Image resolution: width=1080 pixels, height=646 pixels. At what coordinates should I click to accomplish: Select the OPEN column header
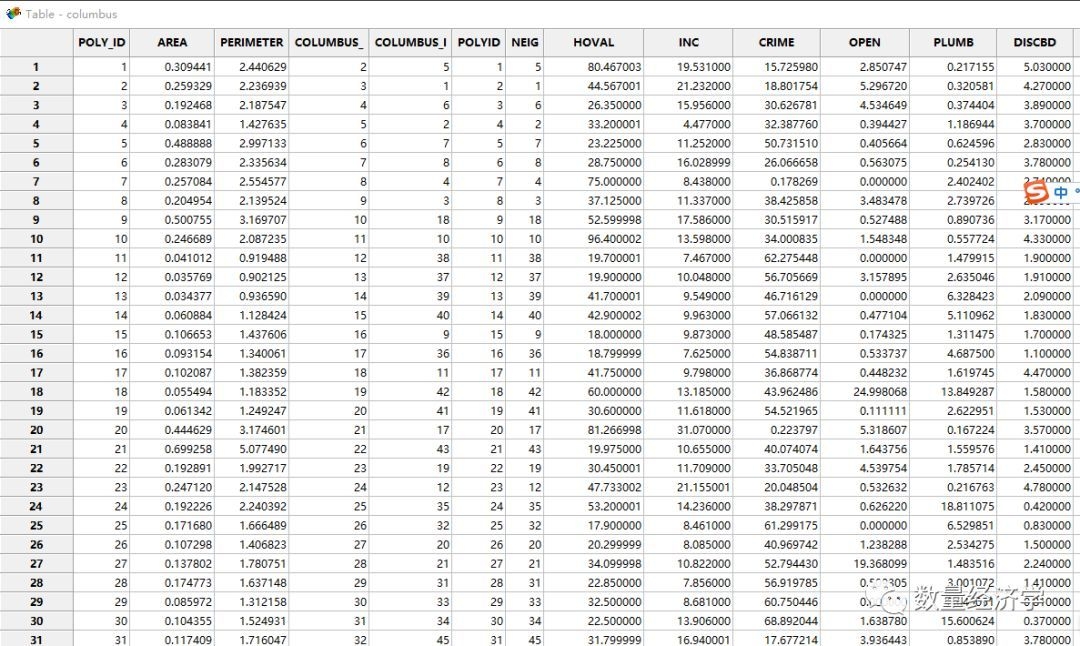tap(864, 42)
